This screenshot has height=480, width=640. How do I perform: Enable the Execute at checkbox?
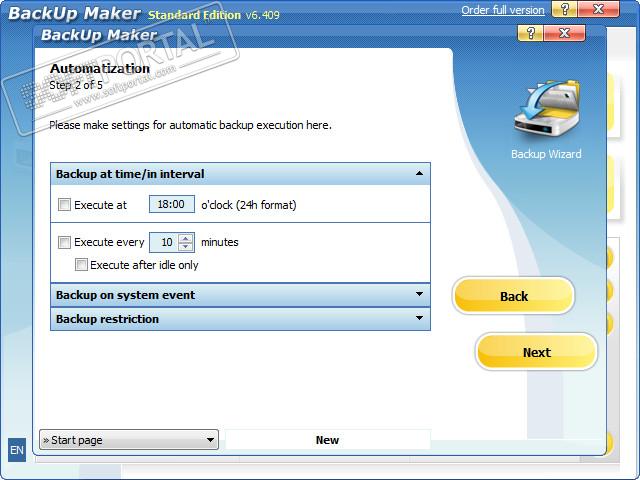[64, 204]
